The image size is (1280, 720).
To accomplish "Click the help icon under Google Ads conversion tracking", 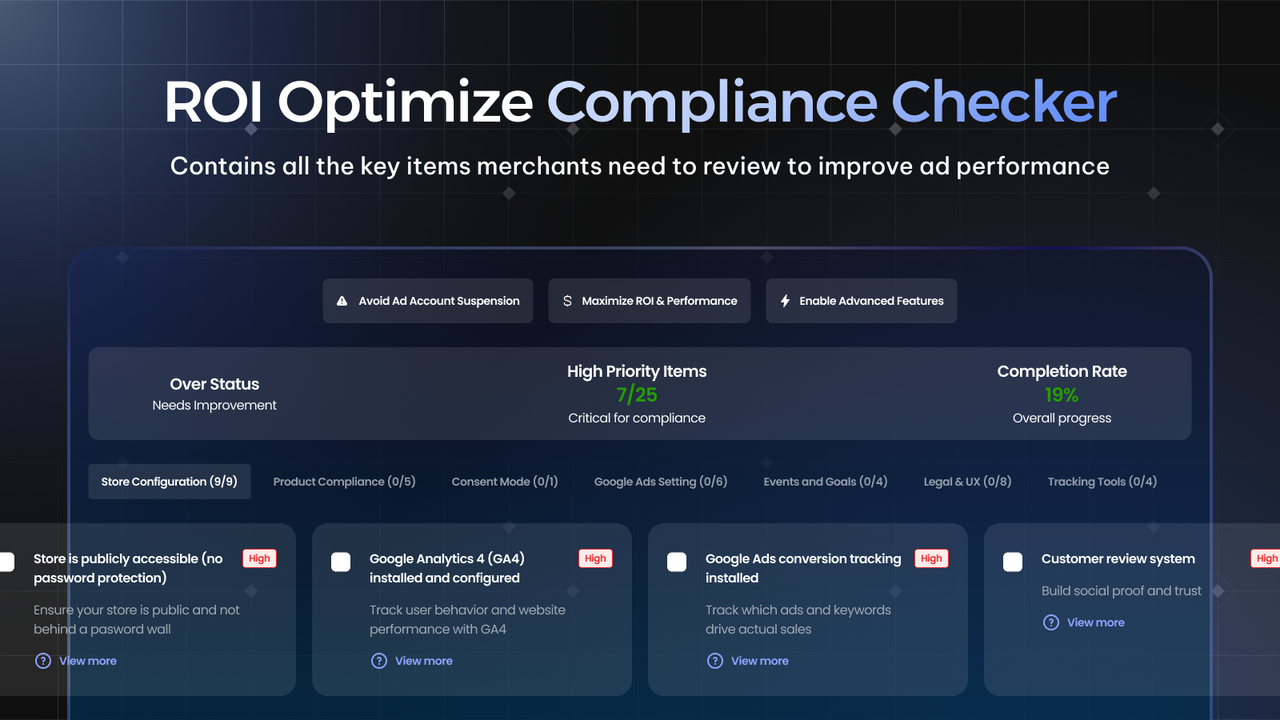I will tap(715, 661).
